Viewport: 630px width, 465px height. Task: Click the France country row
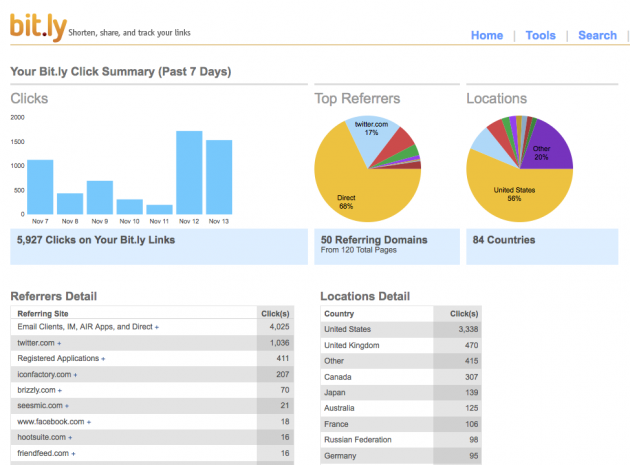pyautogui.click(x=401, y=424)
